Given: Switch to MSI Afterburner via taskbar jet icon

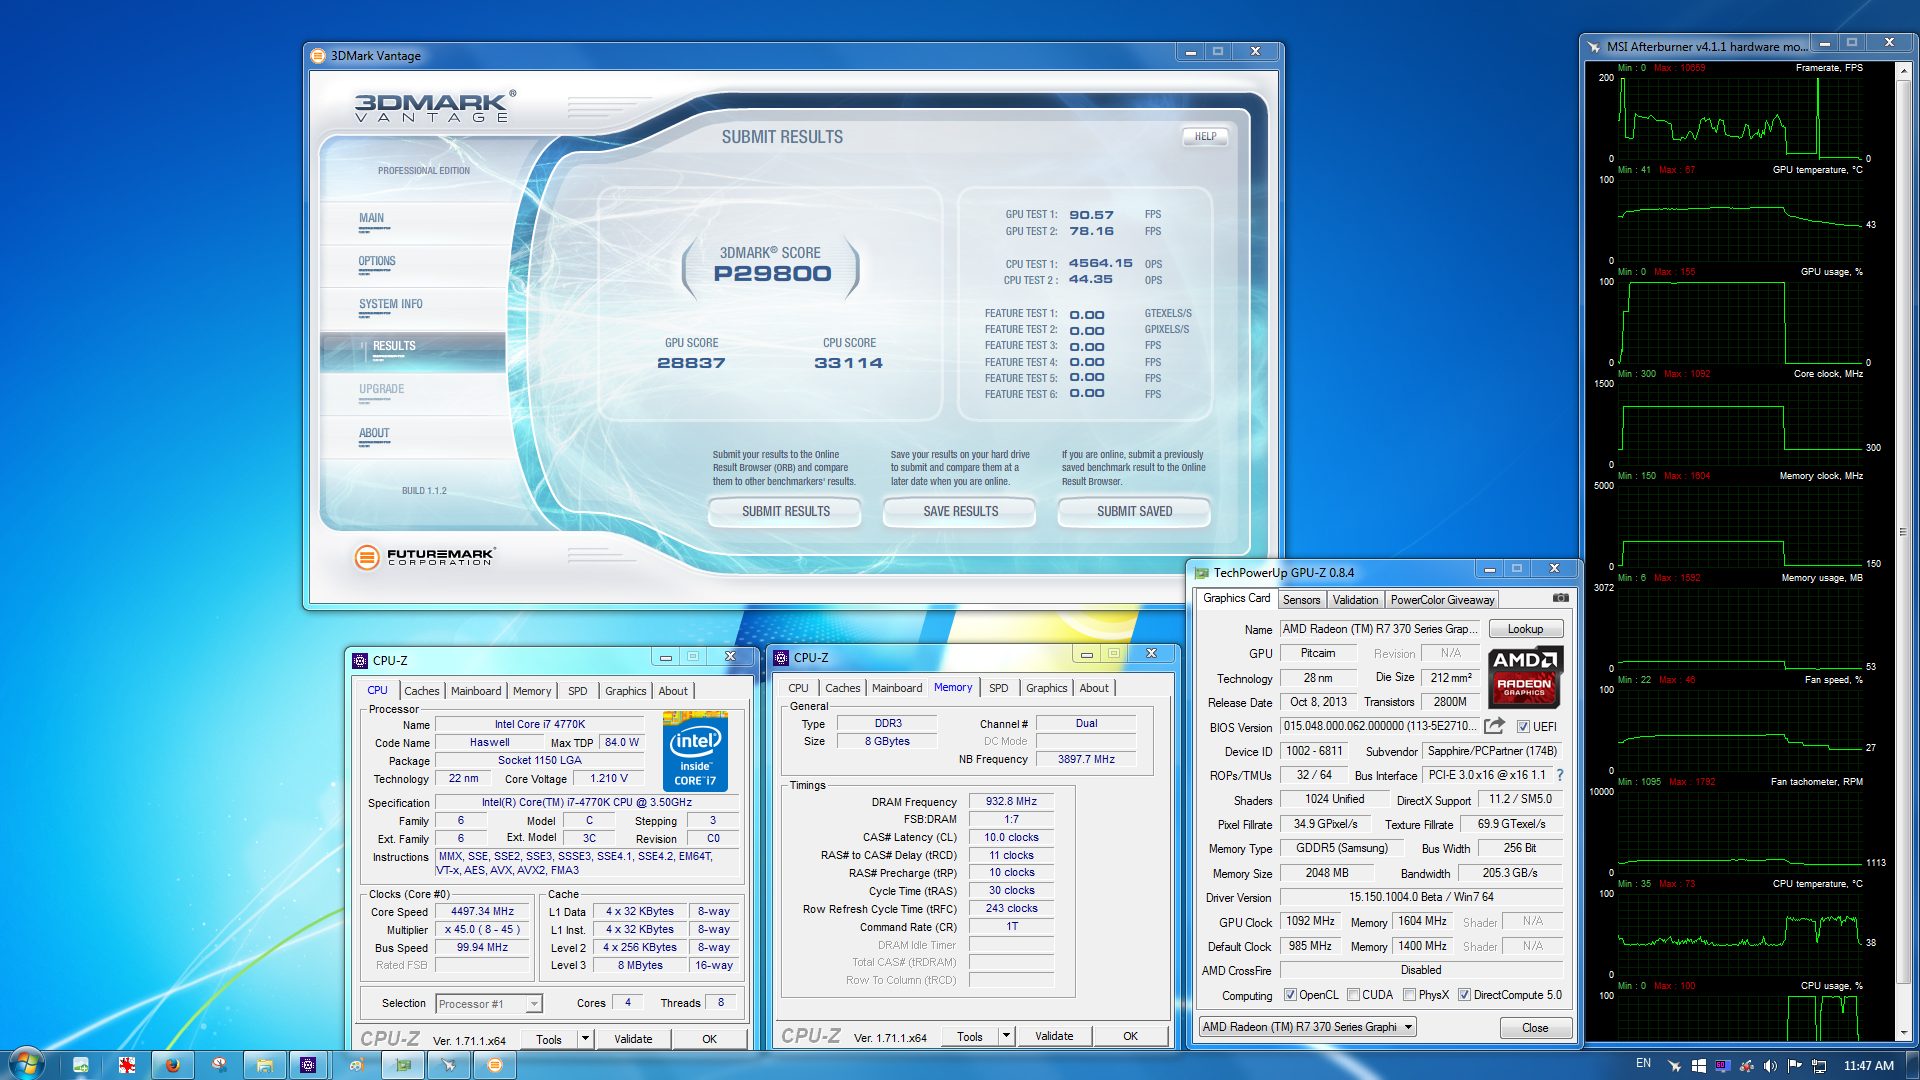Looking at the screenshot, I should 448,1065.
